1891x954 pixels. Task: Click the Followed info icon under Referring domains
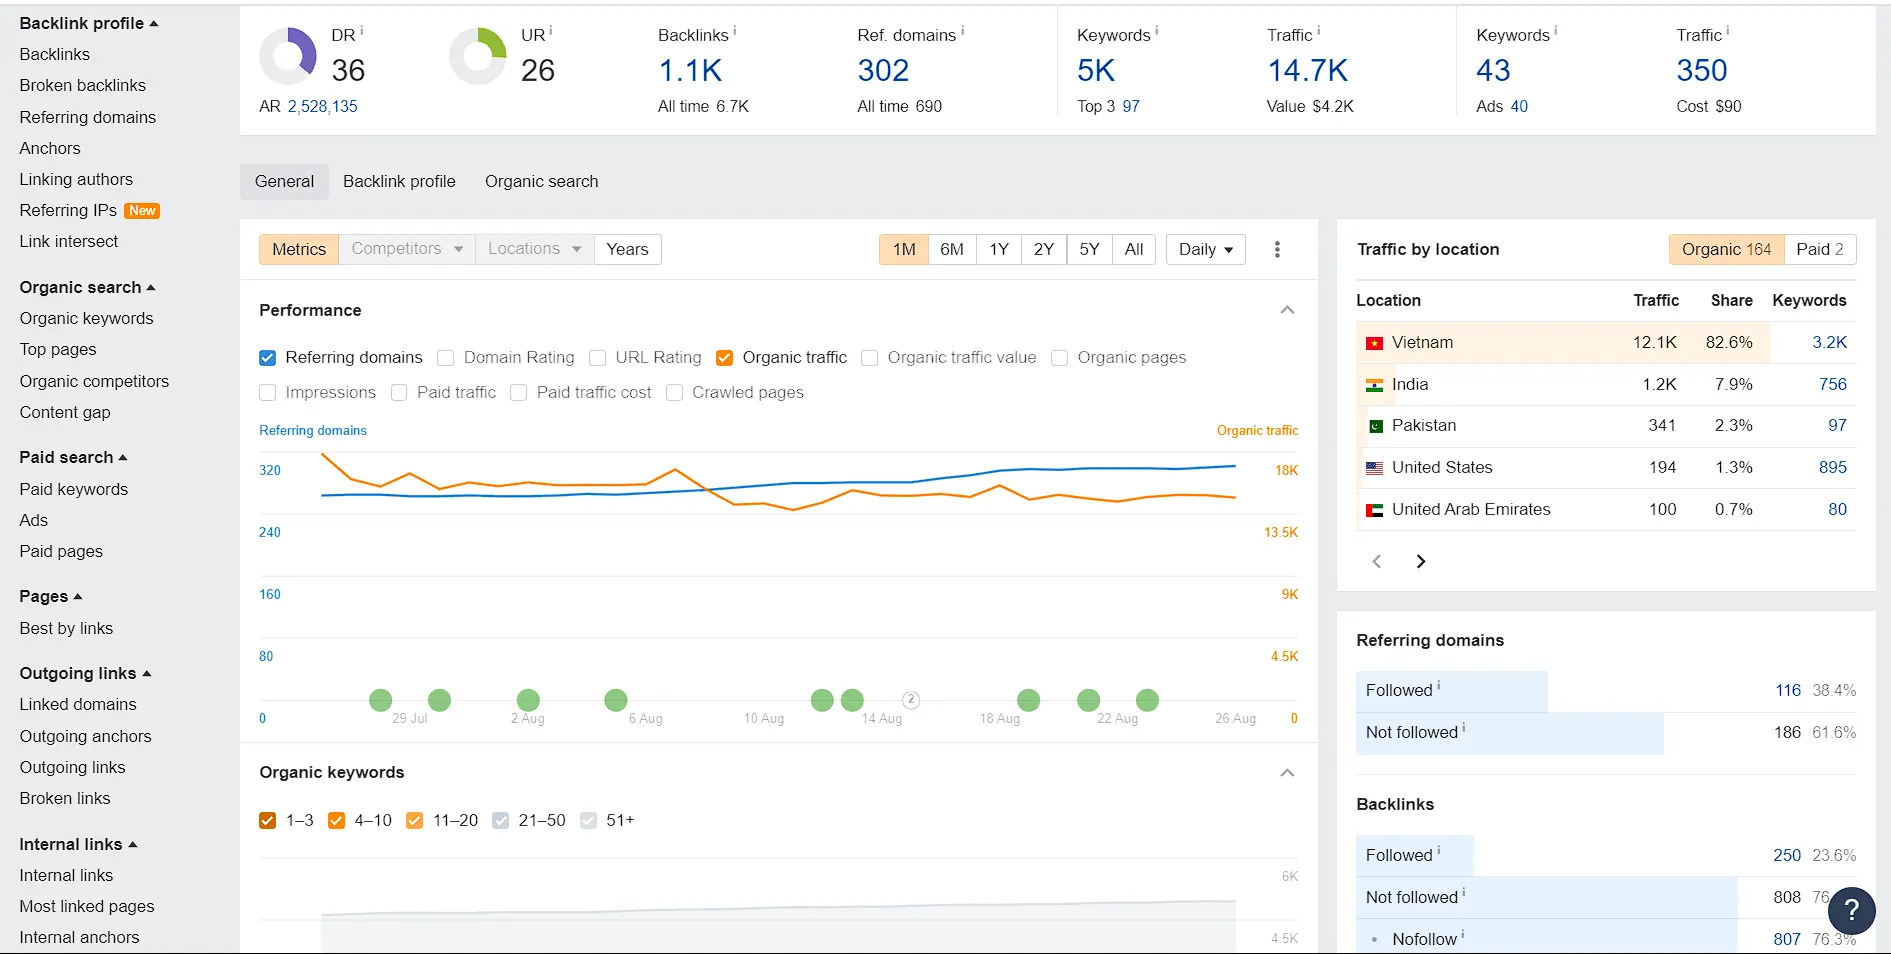pyautogui.click(x=1439, y=686)
